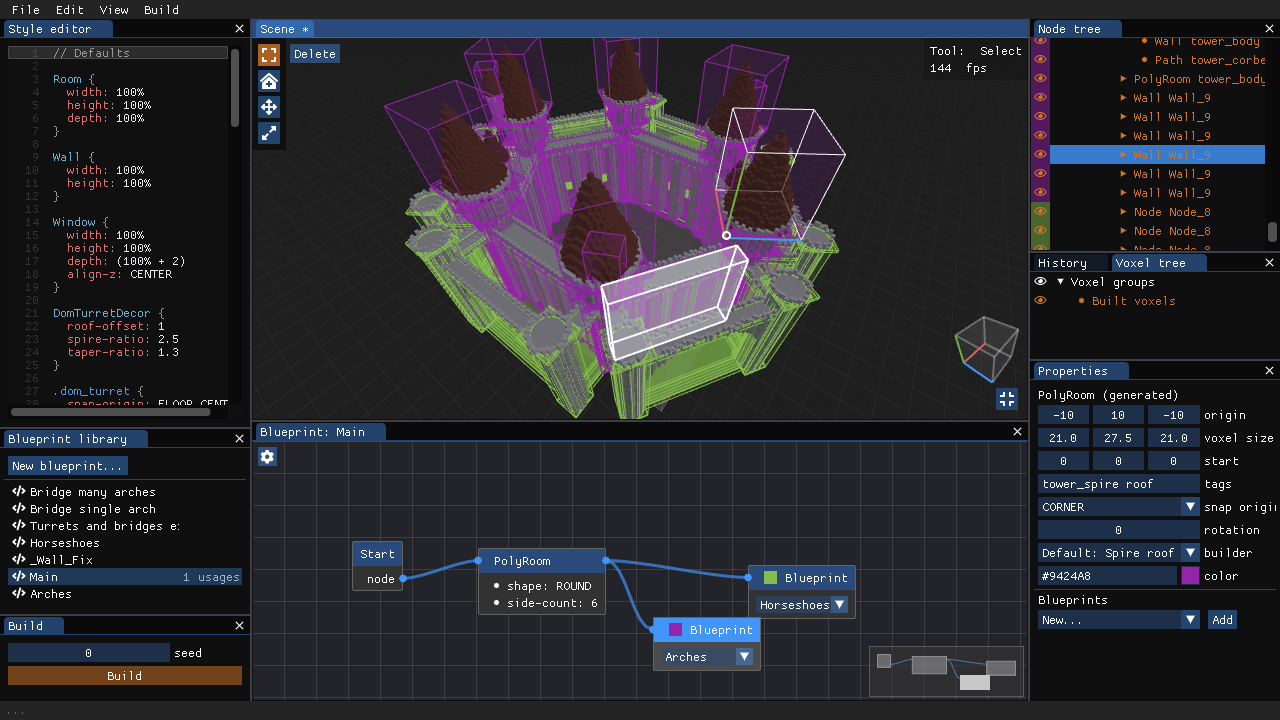
Task: Click the orange Build button
Action: click(125, 676)
